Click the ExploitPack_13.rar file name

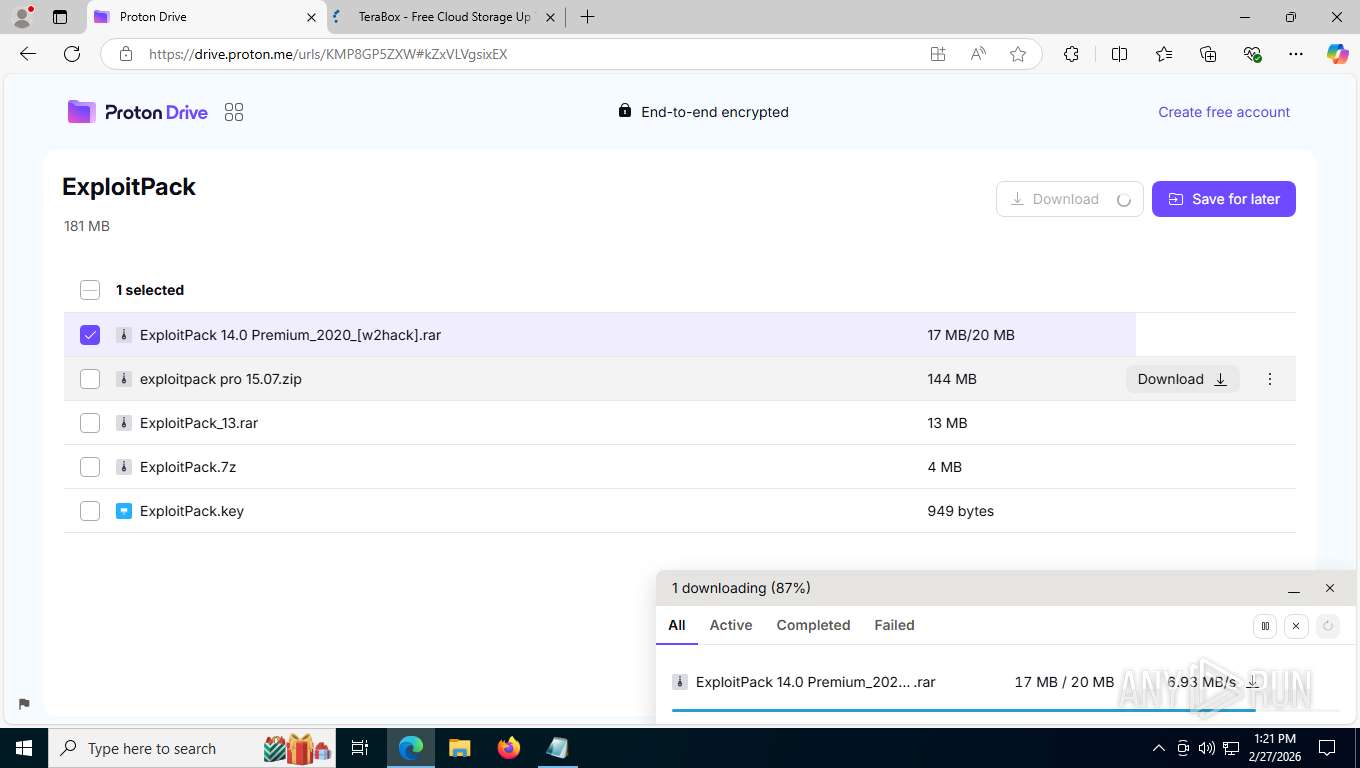coord(199,423)
